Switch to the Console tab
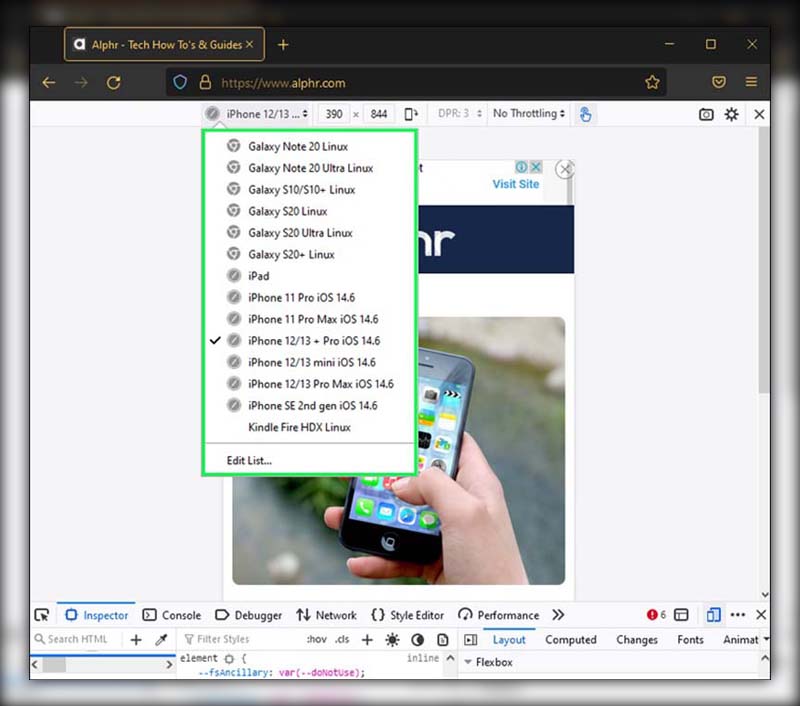 pyautogui.click(x=172, y=615)
